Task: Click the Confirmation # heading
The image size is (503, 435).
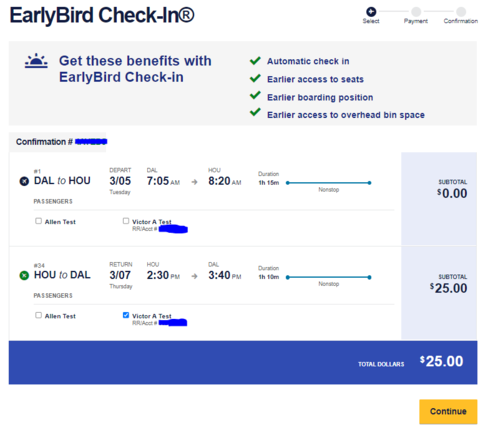Action: (x=44, y=142)
